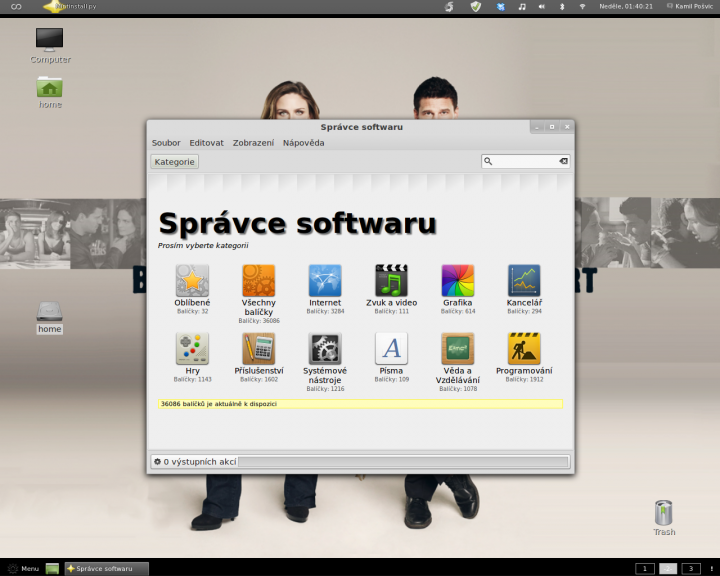Viewport: 720px width, 576px height.
Task: Open the Systémové nástroje category
Action: 325,349
